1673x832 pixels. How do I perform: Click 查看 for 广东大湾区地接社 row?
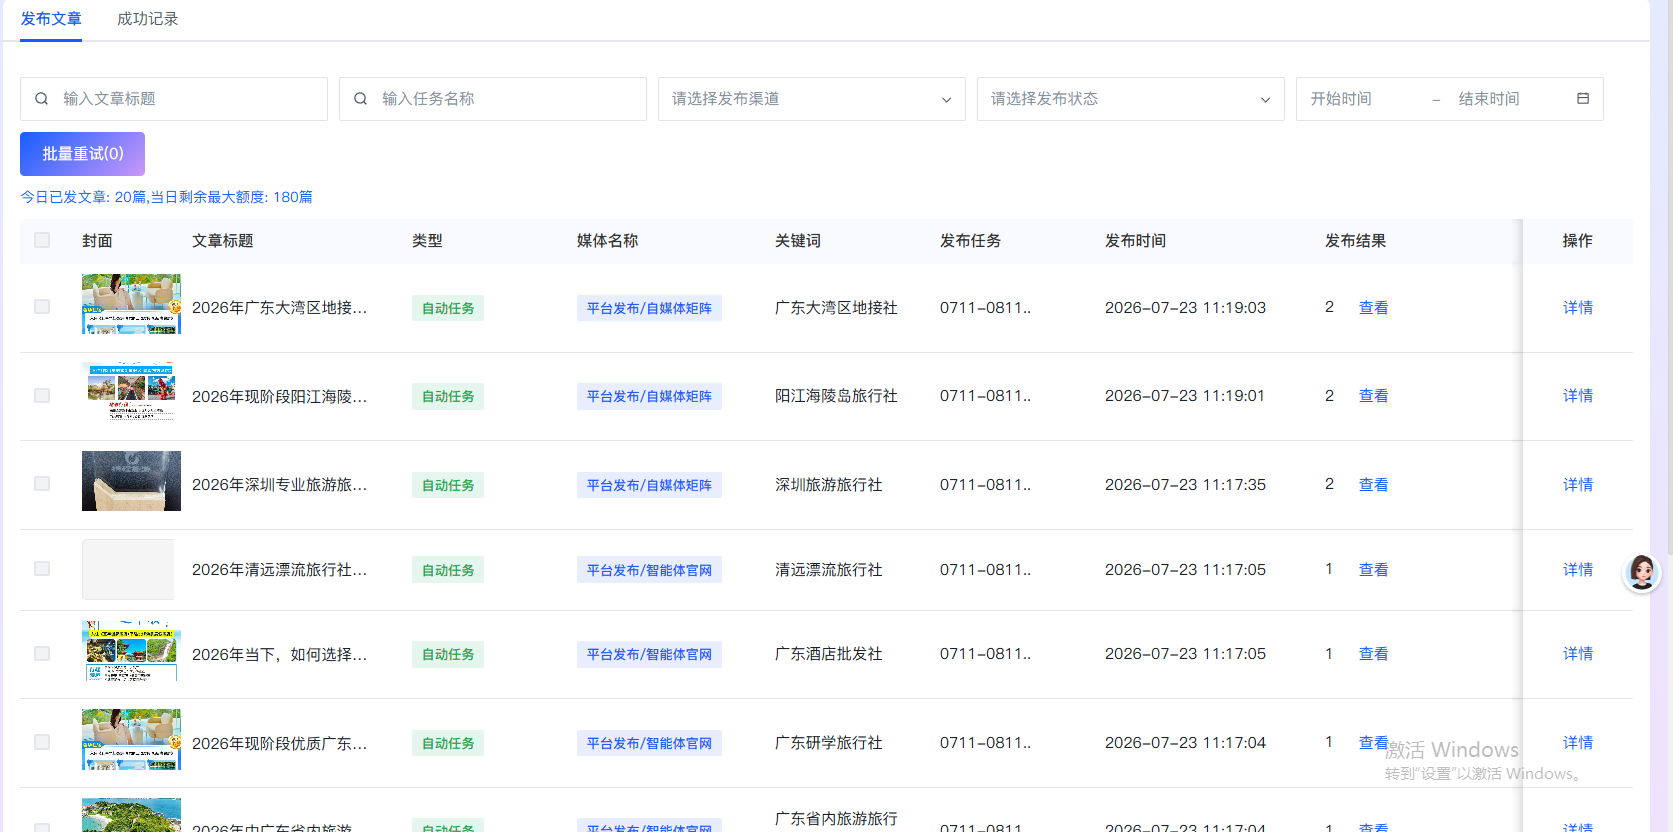click(x=1373, y=308)
